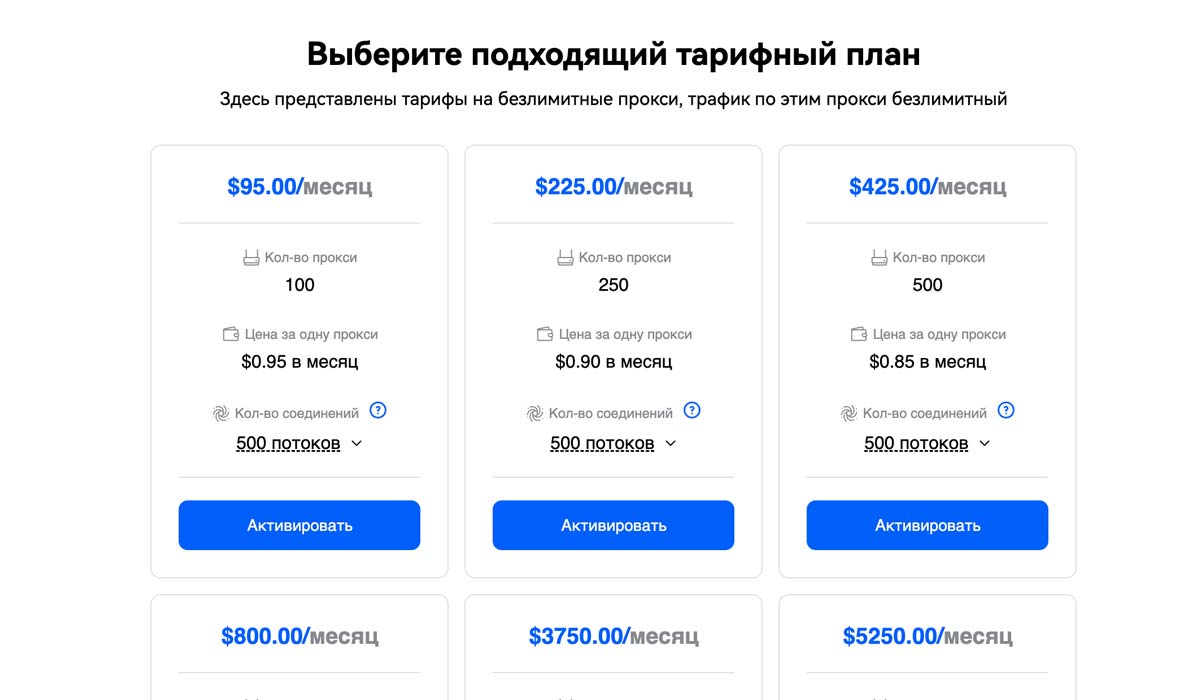This screenshot has width=1200, height=700.
Task: Open the threads dropdown in the $425.00 plan
Action: coord(927,443)
